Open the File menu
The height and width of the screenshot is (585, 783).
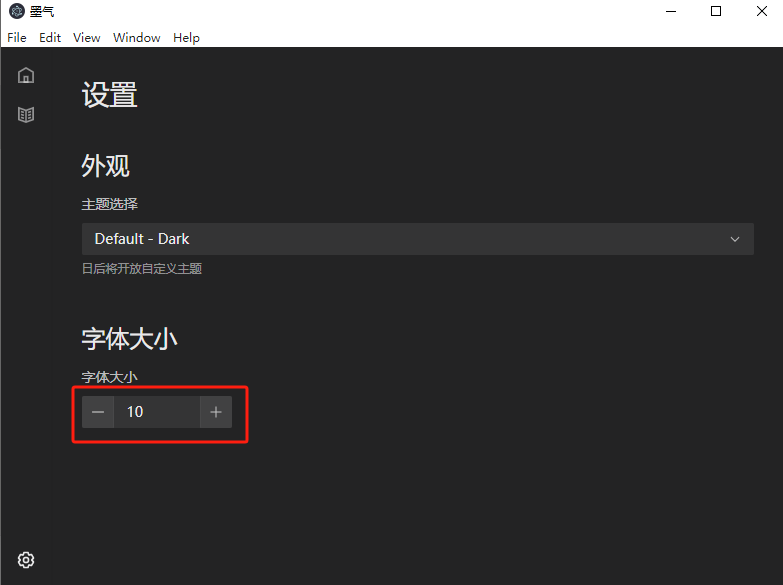click(17, 38)
